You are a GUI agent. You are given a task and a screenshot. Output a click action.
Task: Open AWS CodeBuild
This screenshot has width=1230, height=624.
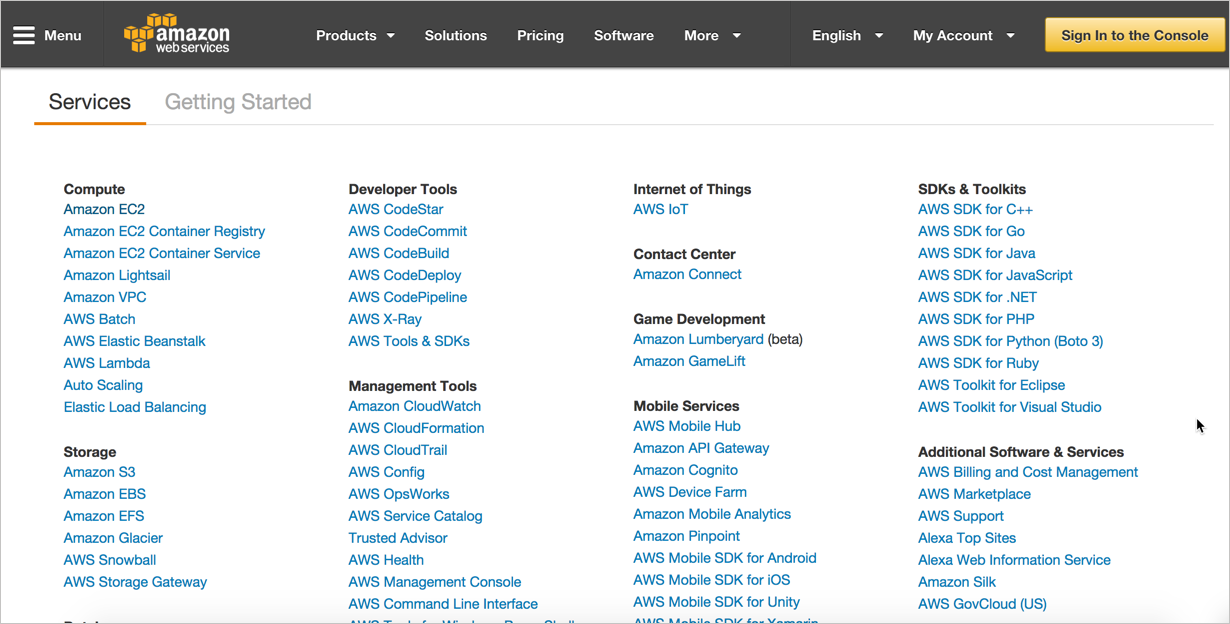(x=399, y=253)
